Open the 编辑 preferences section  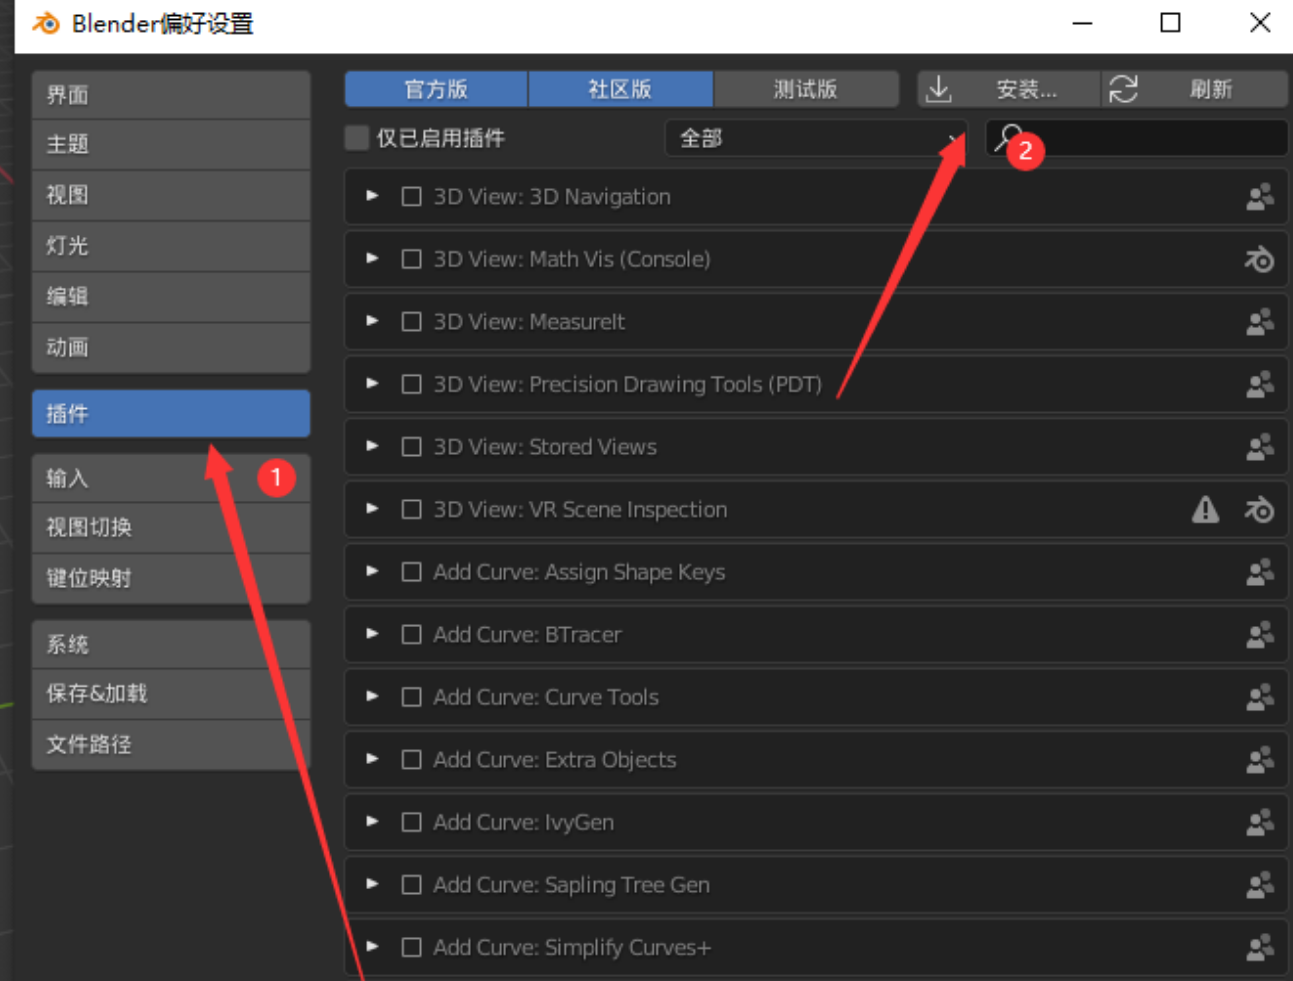(171, 297)
